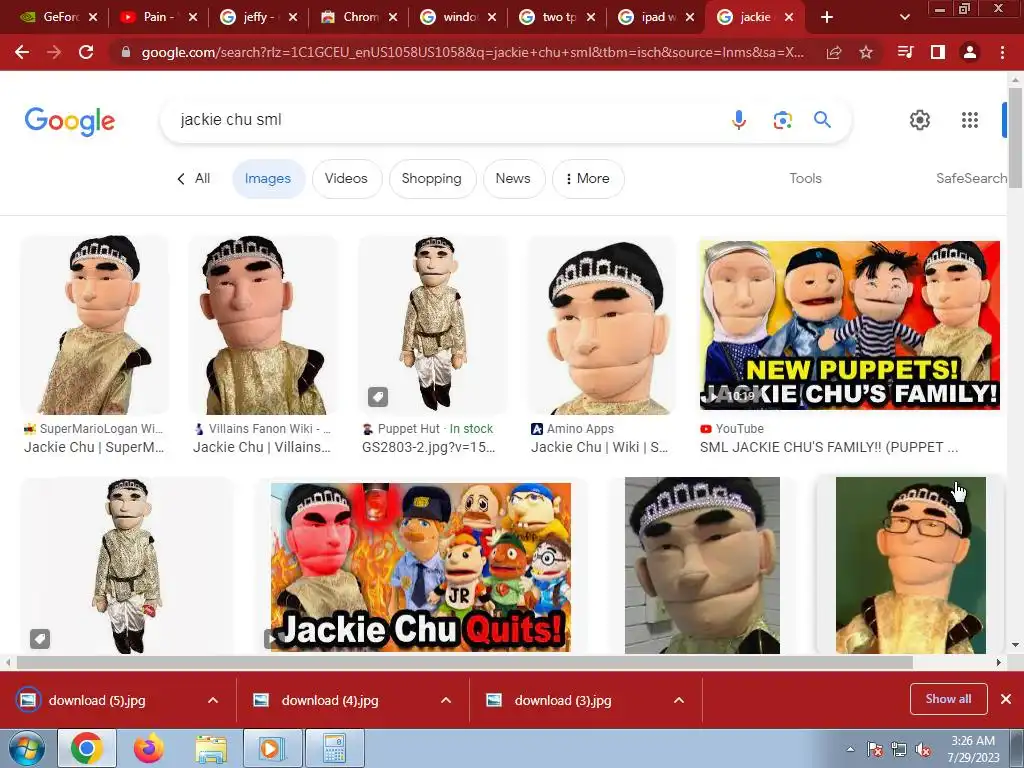Viewport: 1024px width, 768px height.
Task: Launch Firefox from the taskbar
Action: [149, 748]
